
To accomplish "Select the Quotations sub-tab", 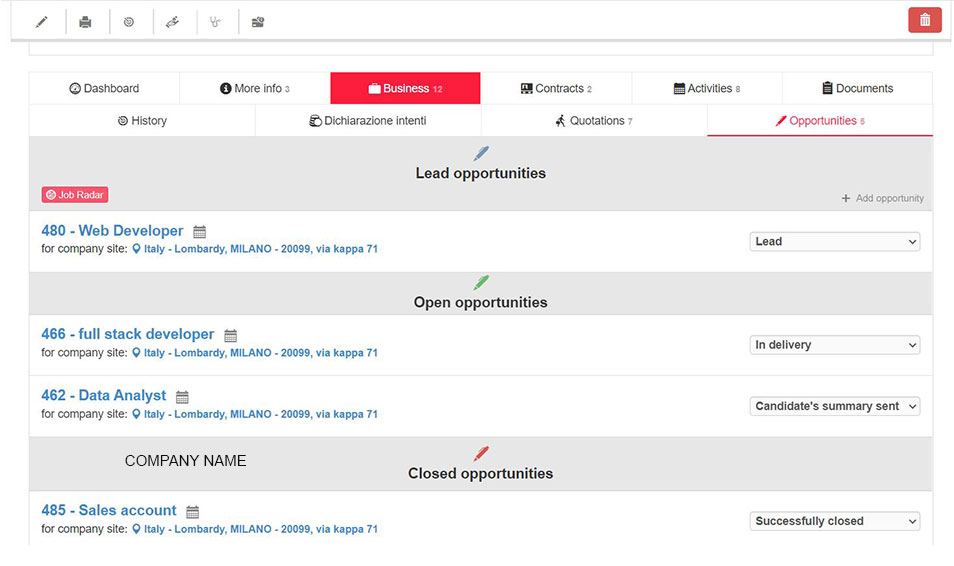I will point(594,121).
